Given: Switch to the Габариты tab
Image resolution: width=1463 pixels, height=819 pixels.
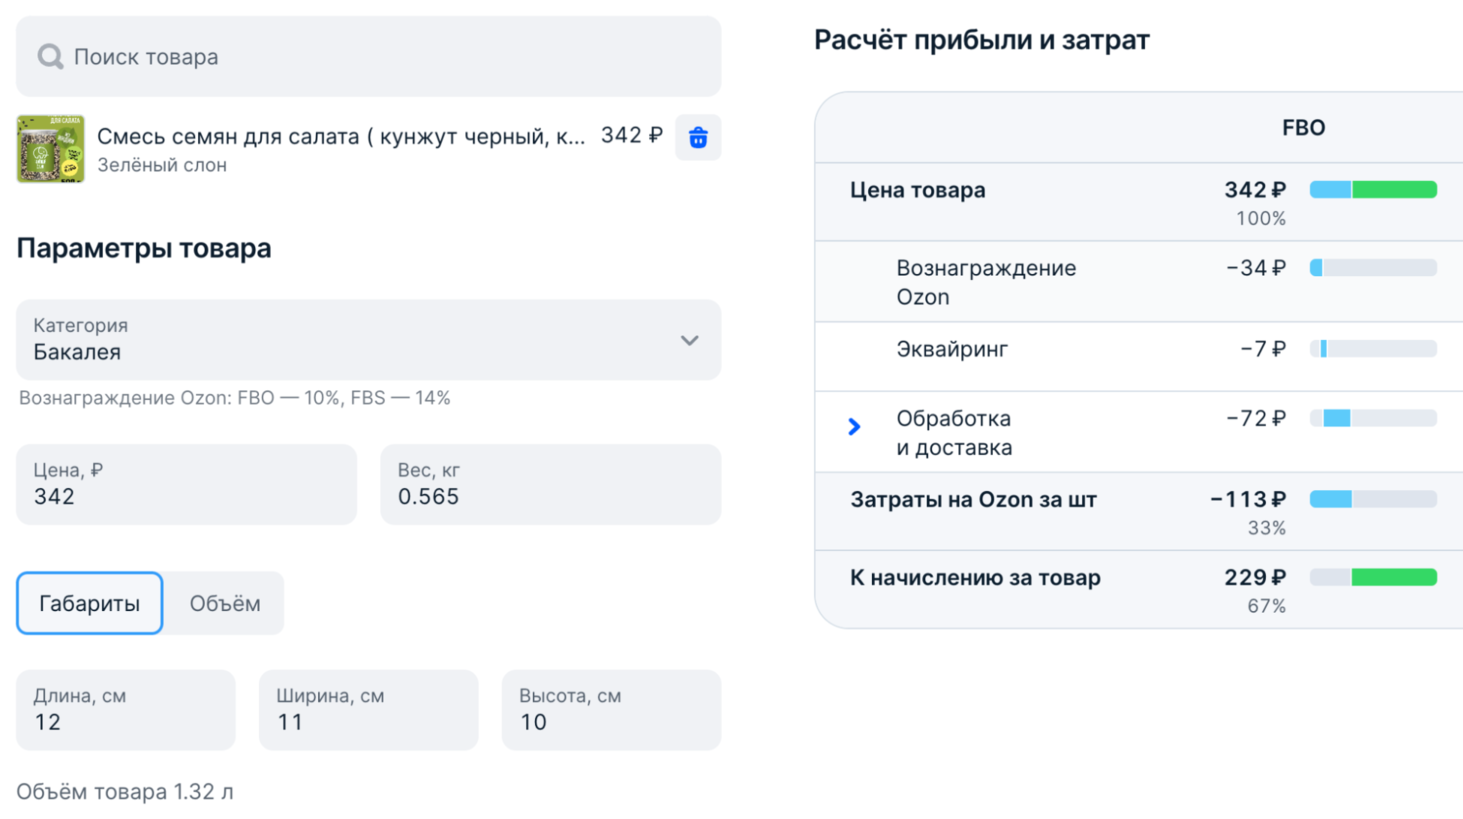Looking at the screenshot, I should [90, 603].
